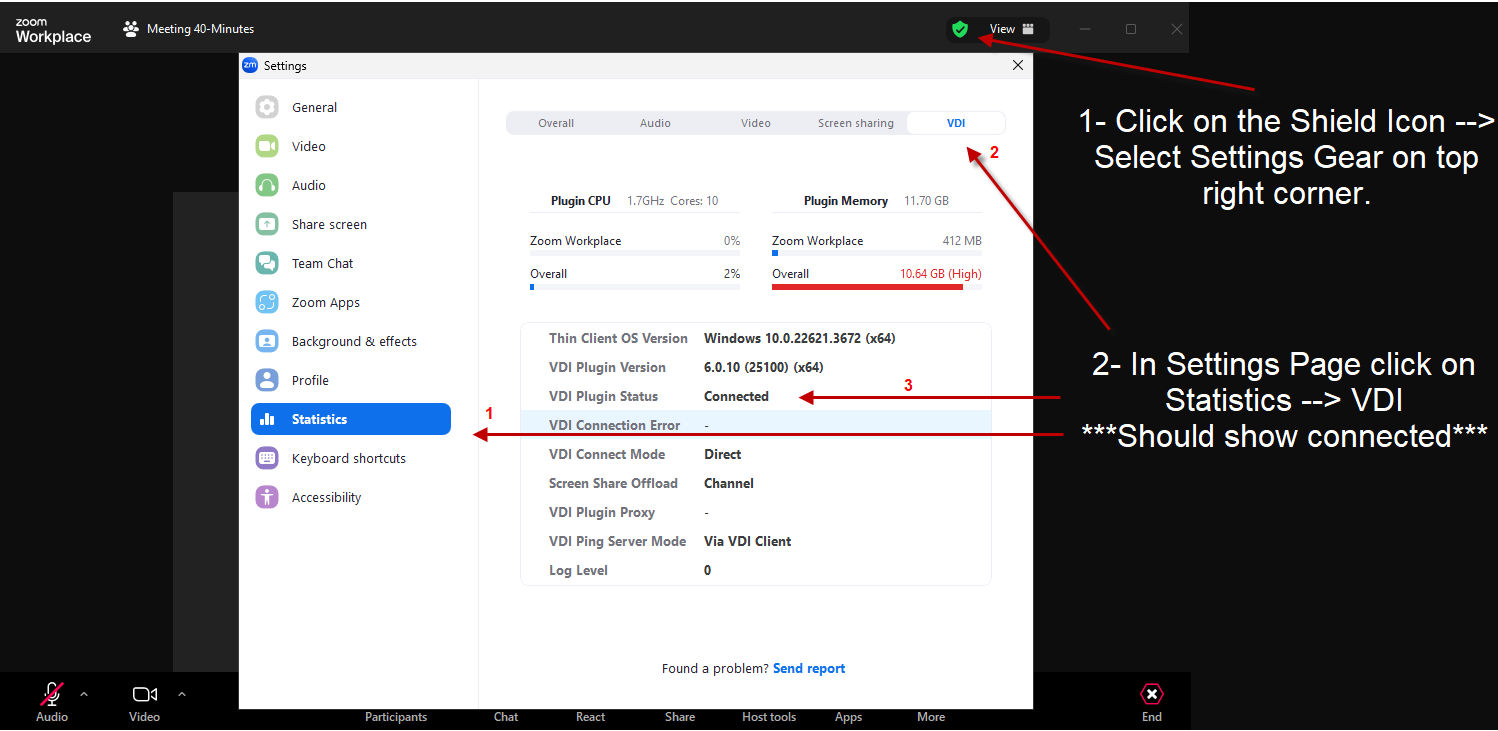
Task: Click the More toolbar button
Action: click(x=931, y=717)
